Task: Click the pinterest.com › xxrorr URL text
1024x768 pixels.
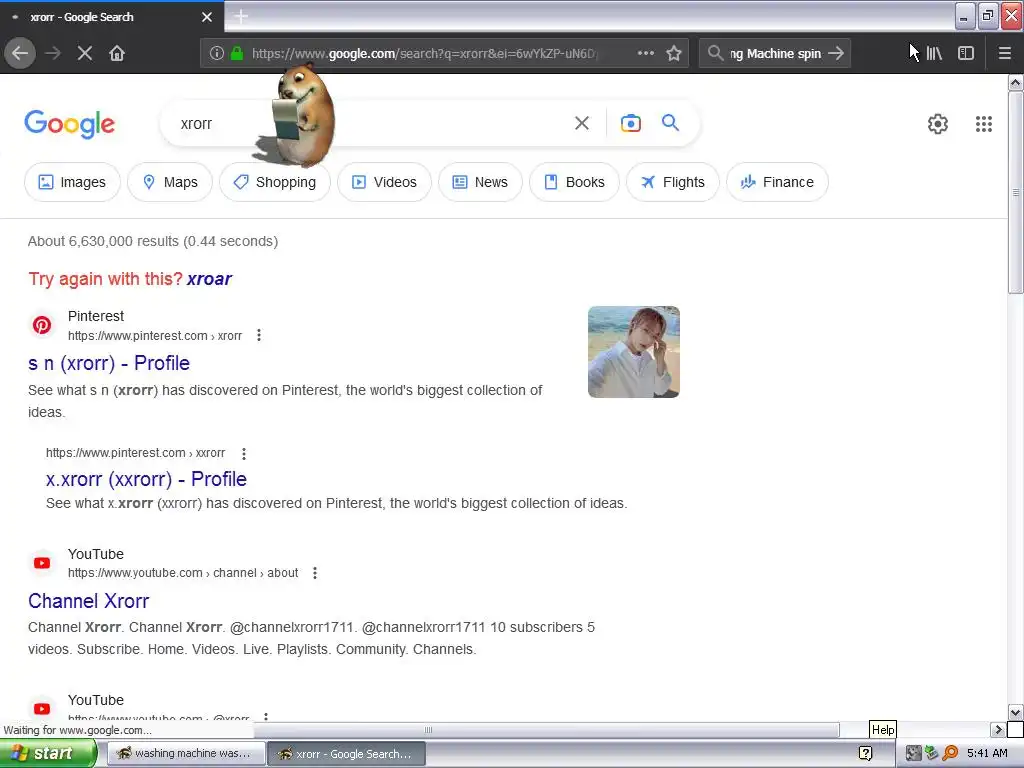Action: coord(135,453)
